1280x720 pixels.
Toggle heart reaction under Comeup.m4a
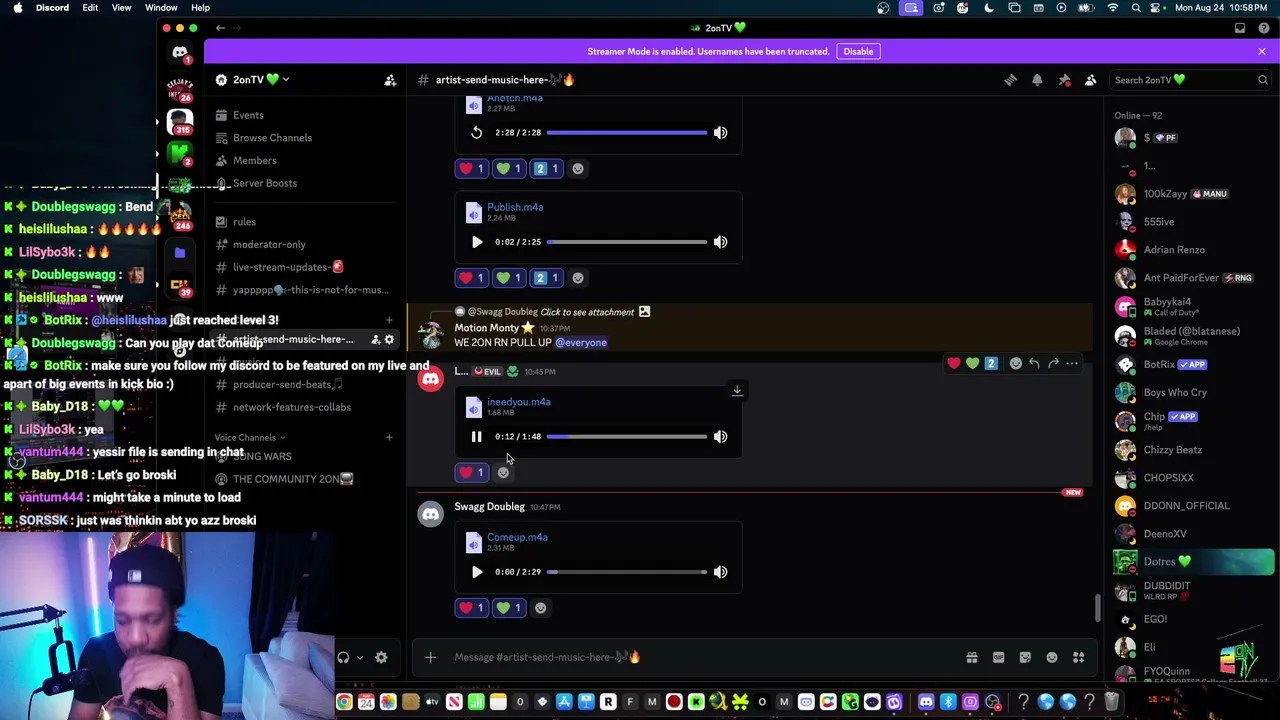click(472, 608)
